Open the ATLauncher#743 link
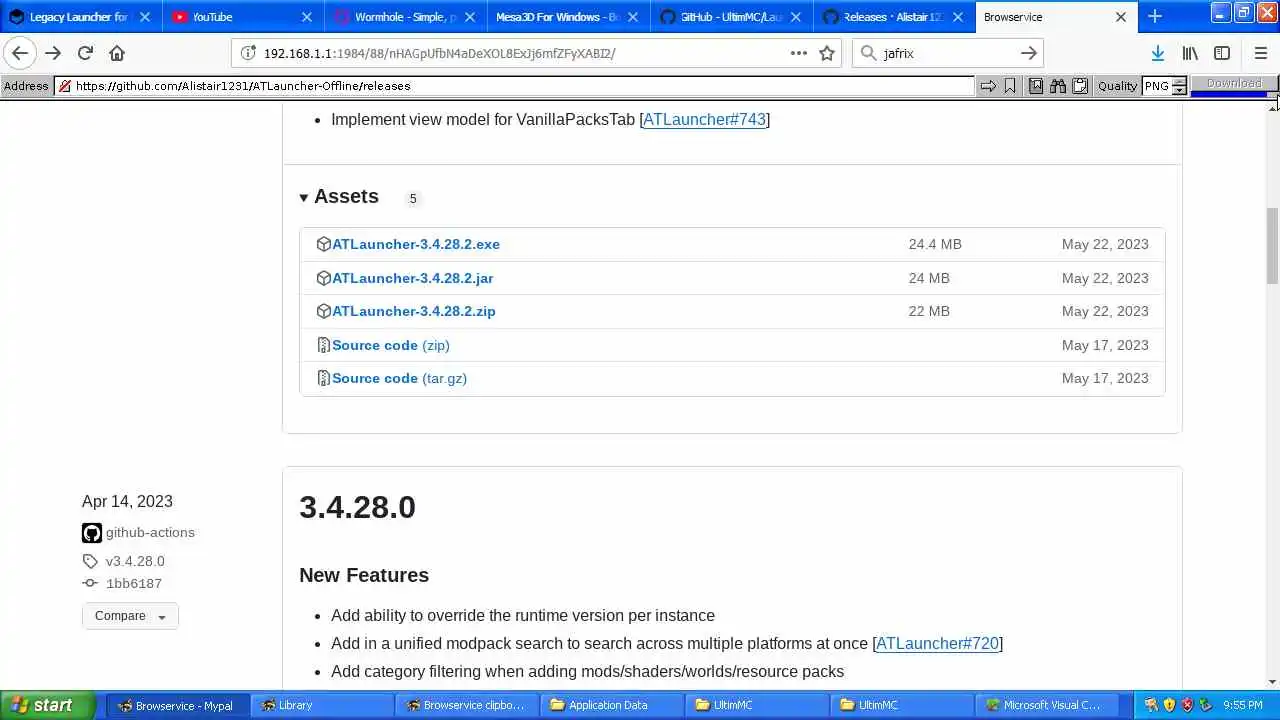The height and width of the screenshot is (720, 1280). [704, 119]
